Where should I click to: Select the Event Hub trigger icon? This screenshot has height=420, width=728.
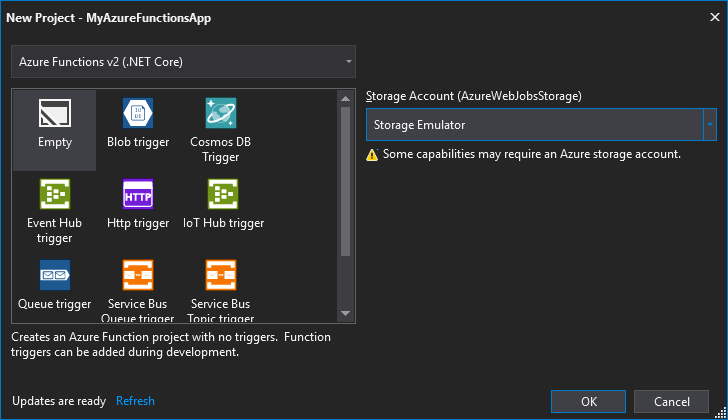[x=55, y=194]
